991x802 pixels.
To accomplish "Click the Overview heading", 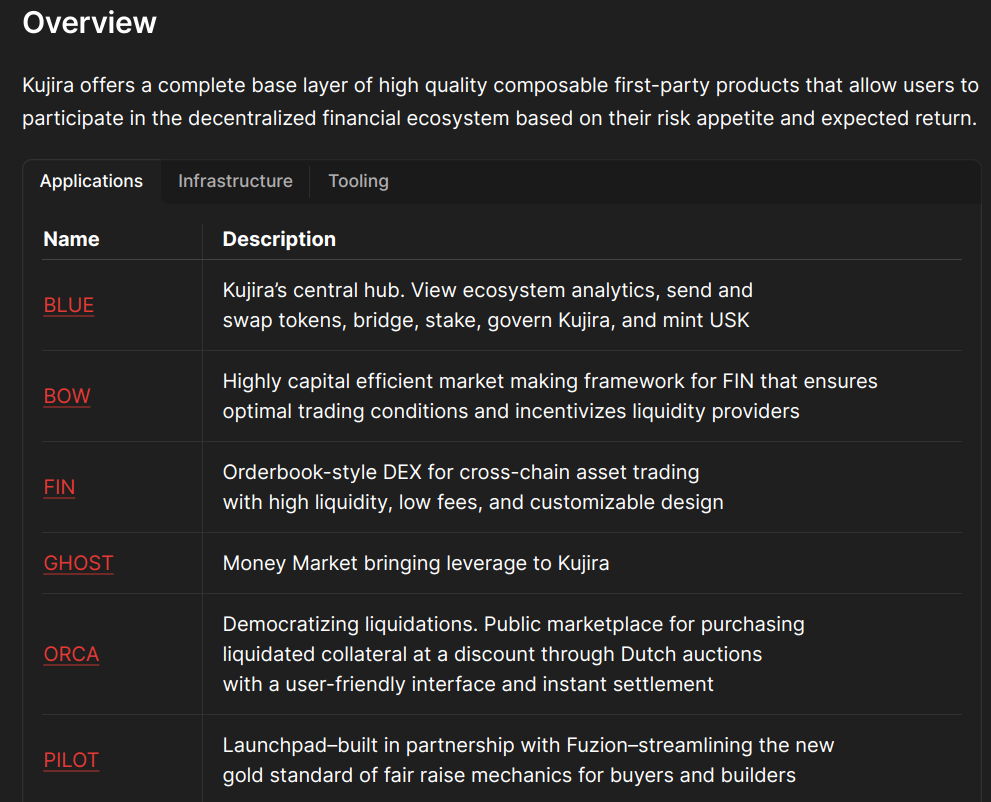I will [x=89, y=23].
